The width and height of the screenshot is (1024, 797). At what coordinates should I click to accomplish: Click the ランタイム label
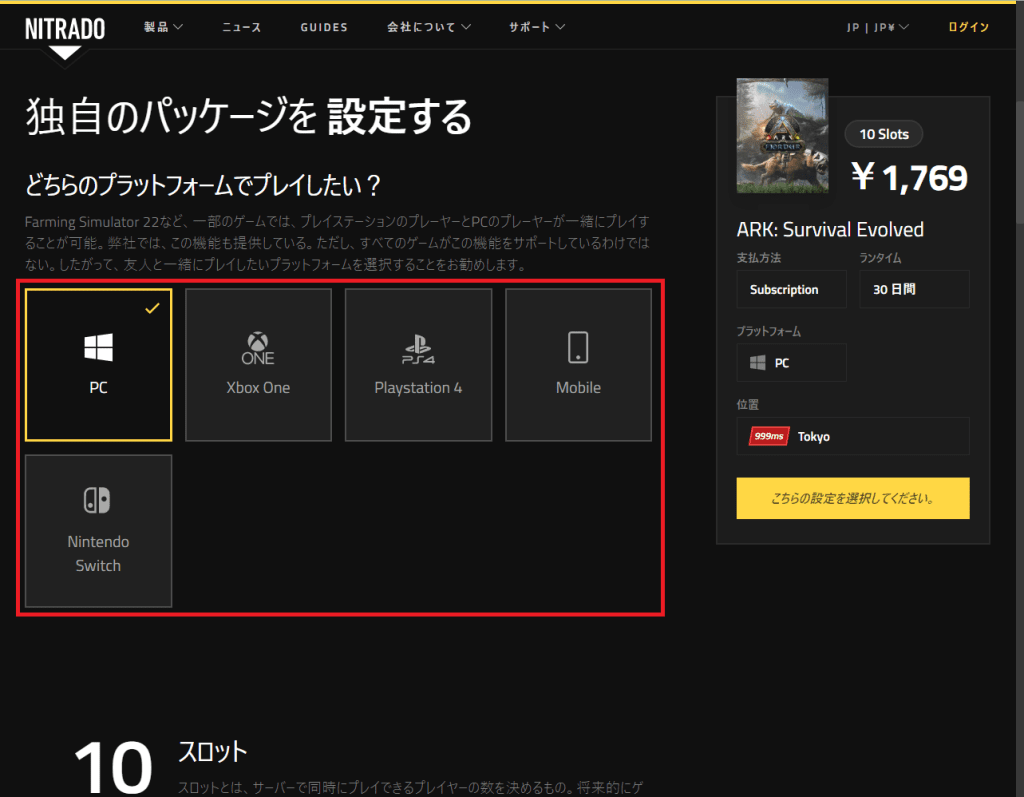click(880, 257)
